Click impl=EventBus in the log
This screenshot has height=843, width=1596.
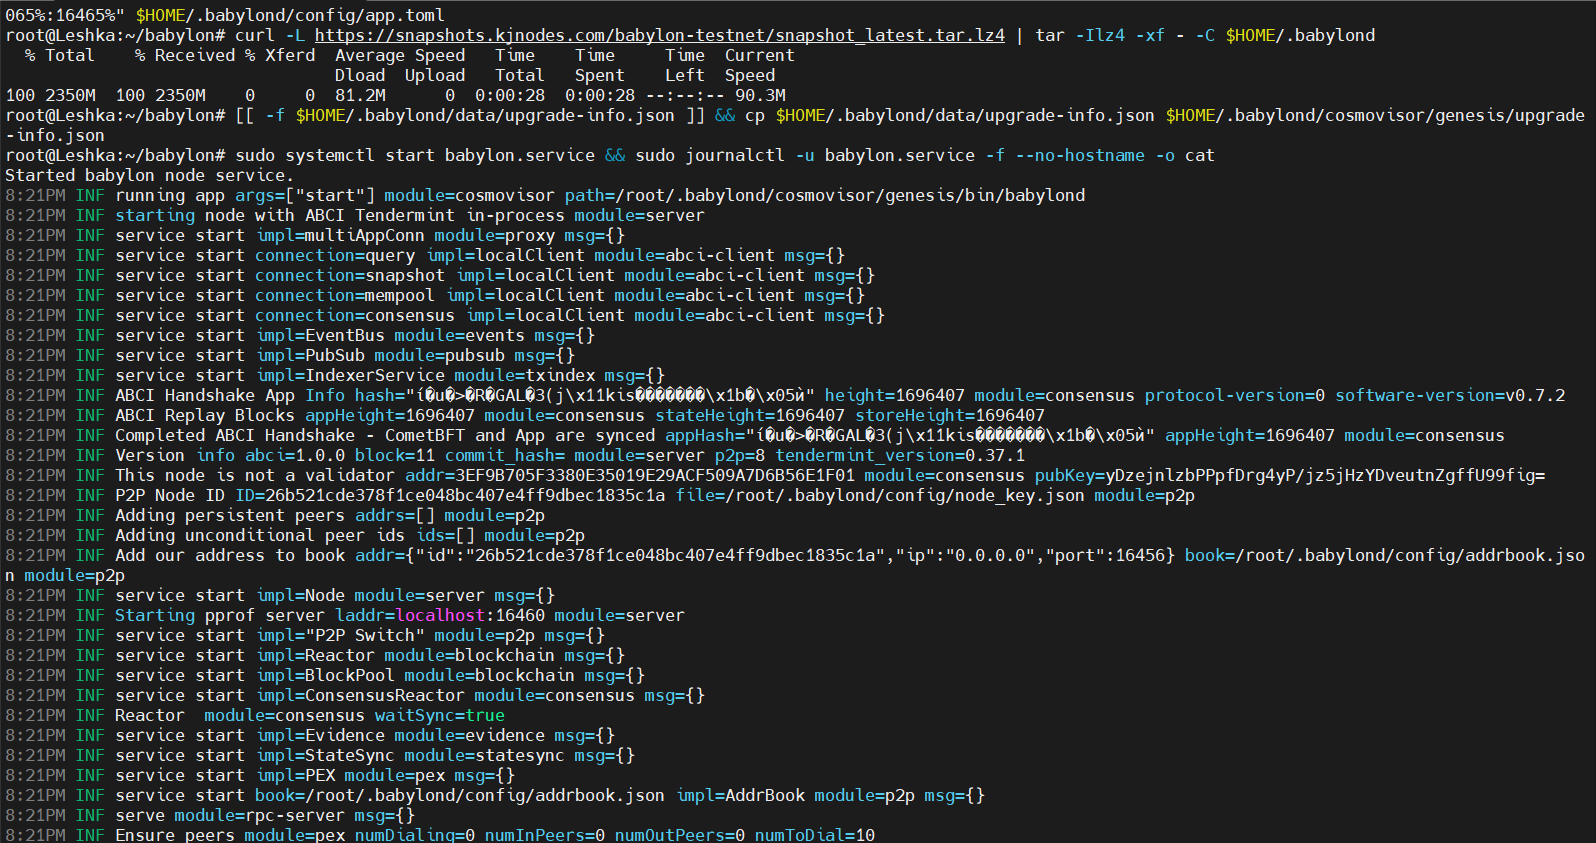tap(320, 335)
